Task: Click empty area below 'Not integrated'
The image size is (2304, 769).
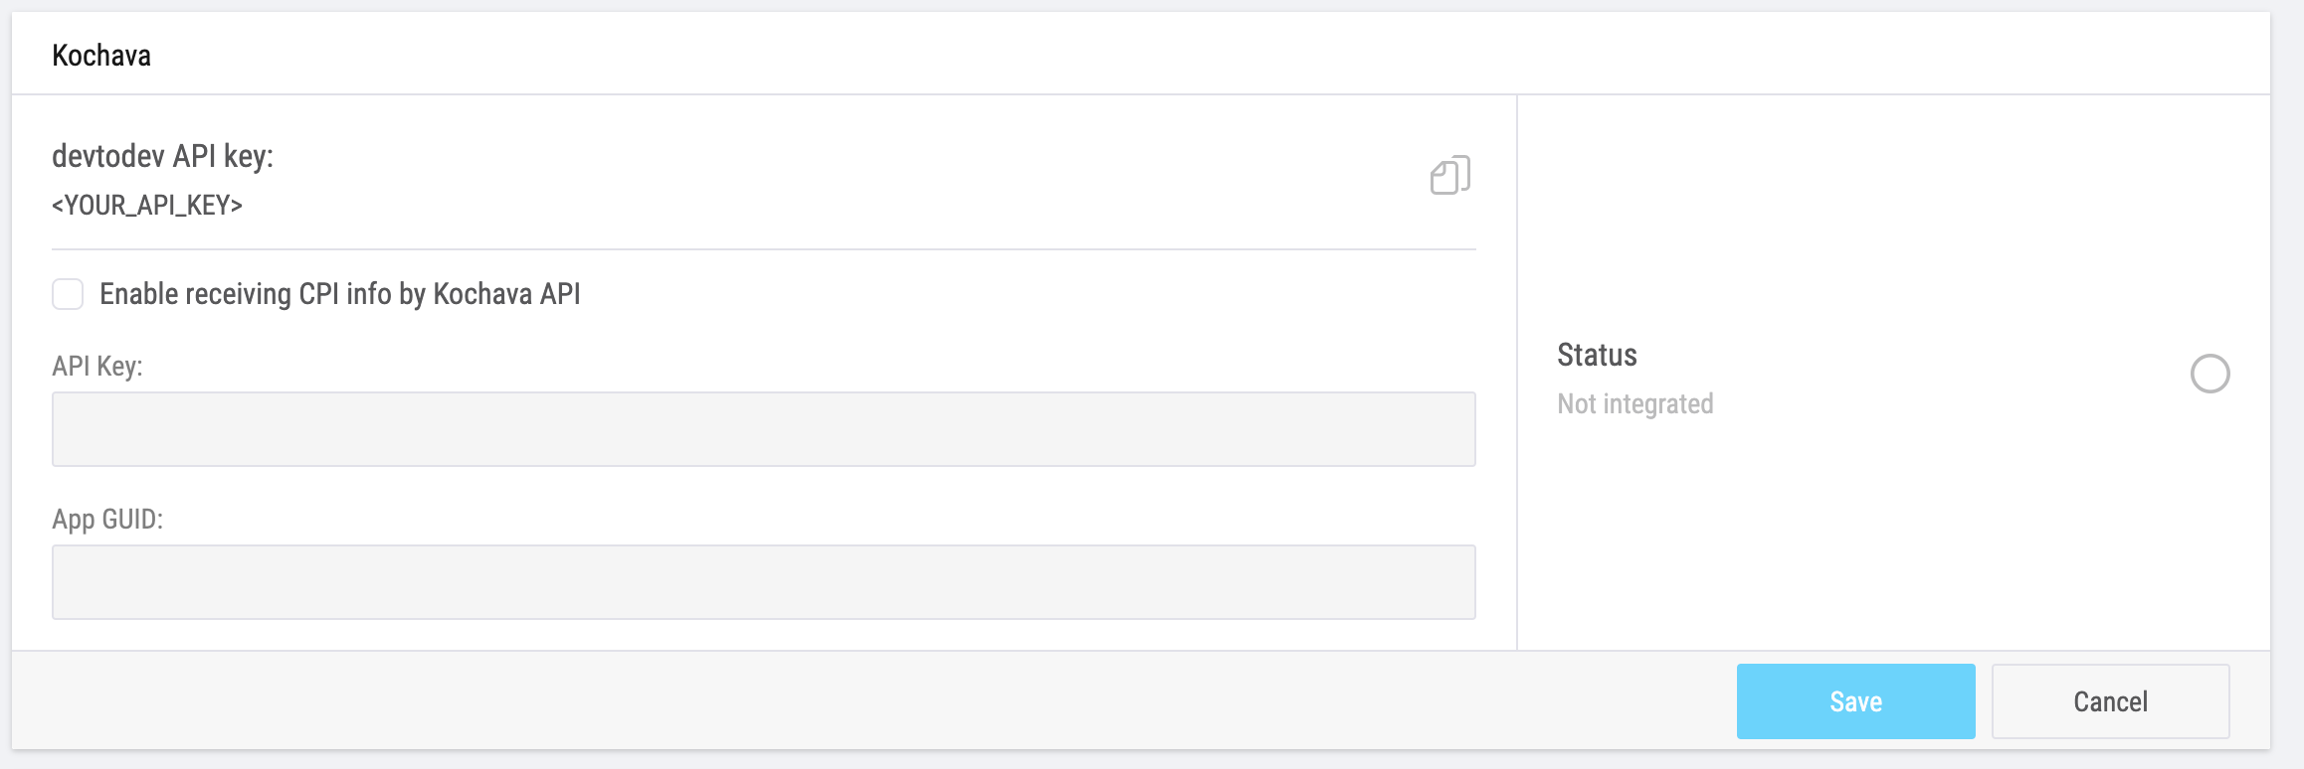Action: pos(1890,540)
